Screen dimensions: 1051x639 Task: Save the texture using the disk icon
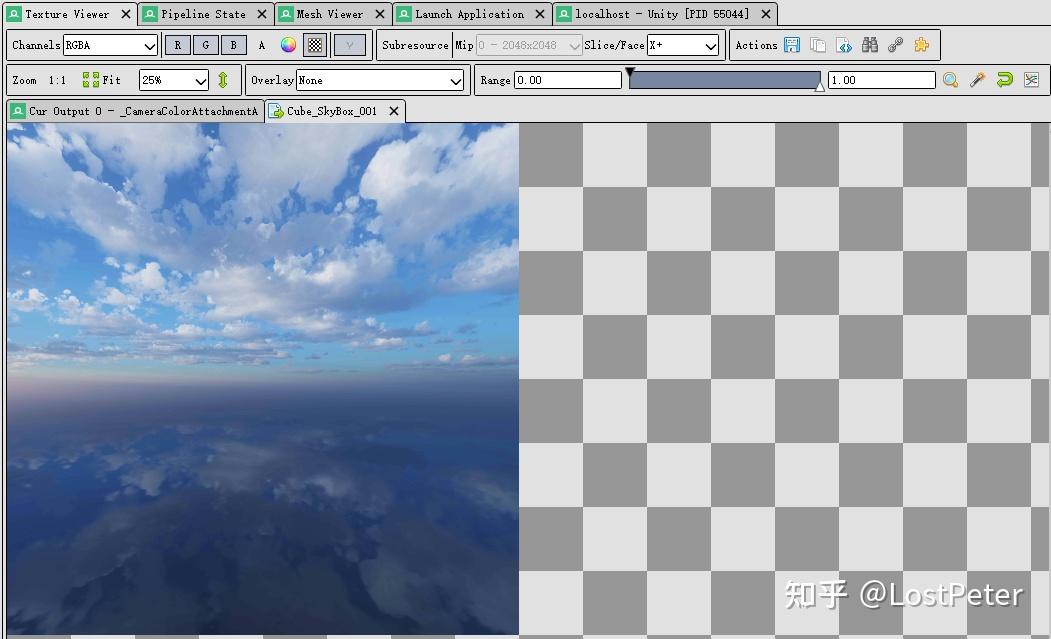792,45
